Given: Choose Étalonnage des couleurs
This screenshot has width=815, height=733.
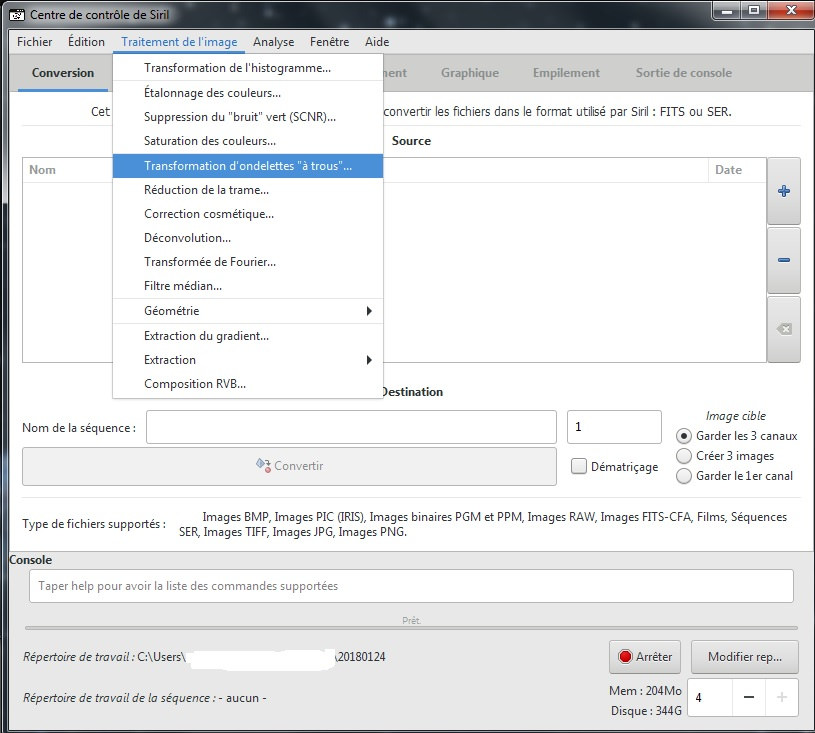Looking at the screenshot, I should [x=248, y=93].
